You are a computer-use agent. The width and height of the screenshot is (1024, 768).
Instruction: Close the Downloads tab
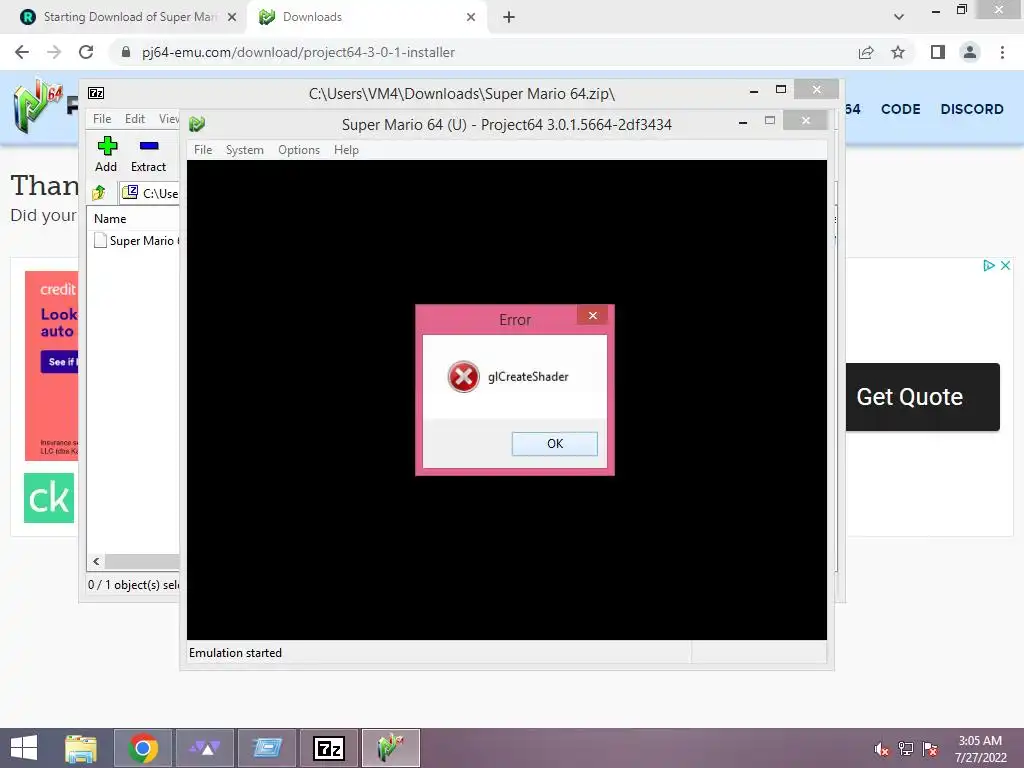pos(471,17)
